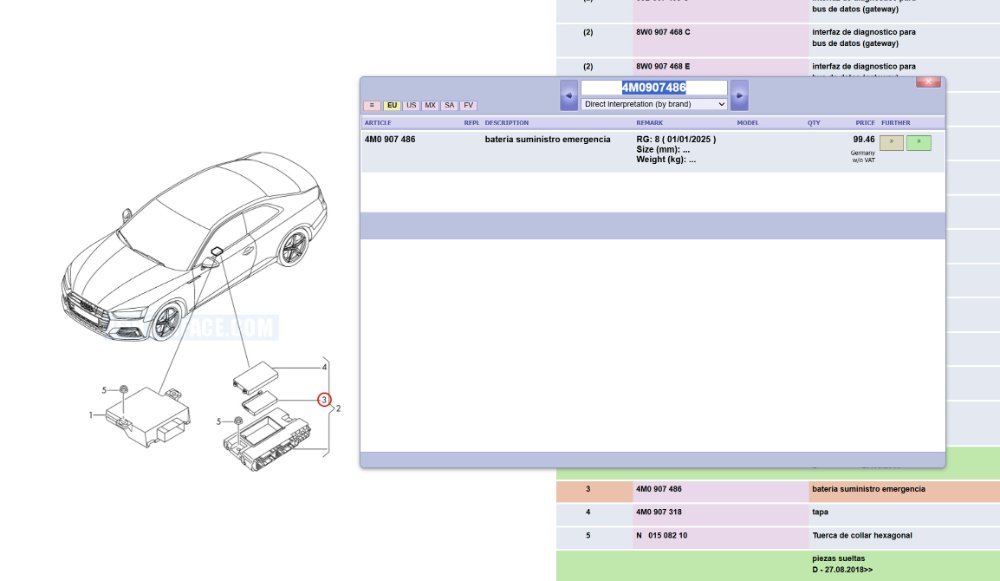The image size is (1000, 581).
Task: Select the SA market toggle
Action: pyautogui.click(x=449, y=105)
